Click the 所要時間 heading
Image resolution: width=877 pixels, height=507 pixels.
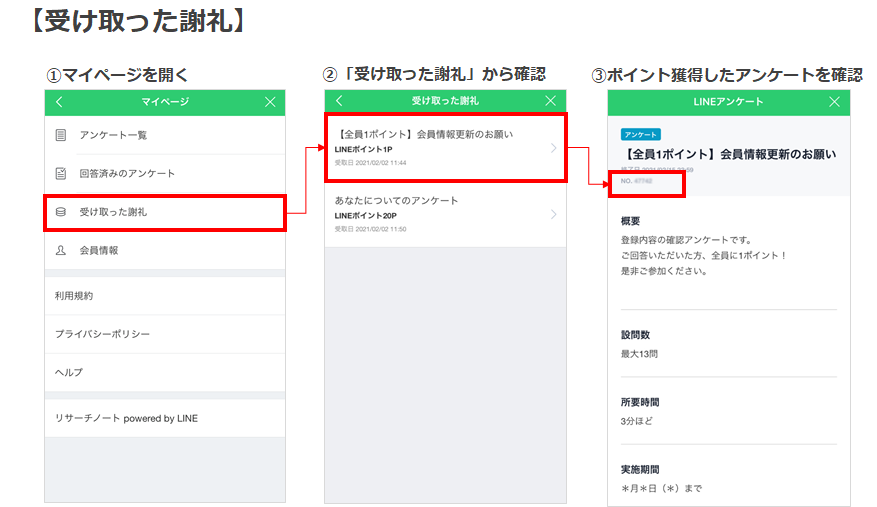click(640, 402)
